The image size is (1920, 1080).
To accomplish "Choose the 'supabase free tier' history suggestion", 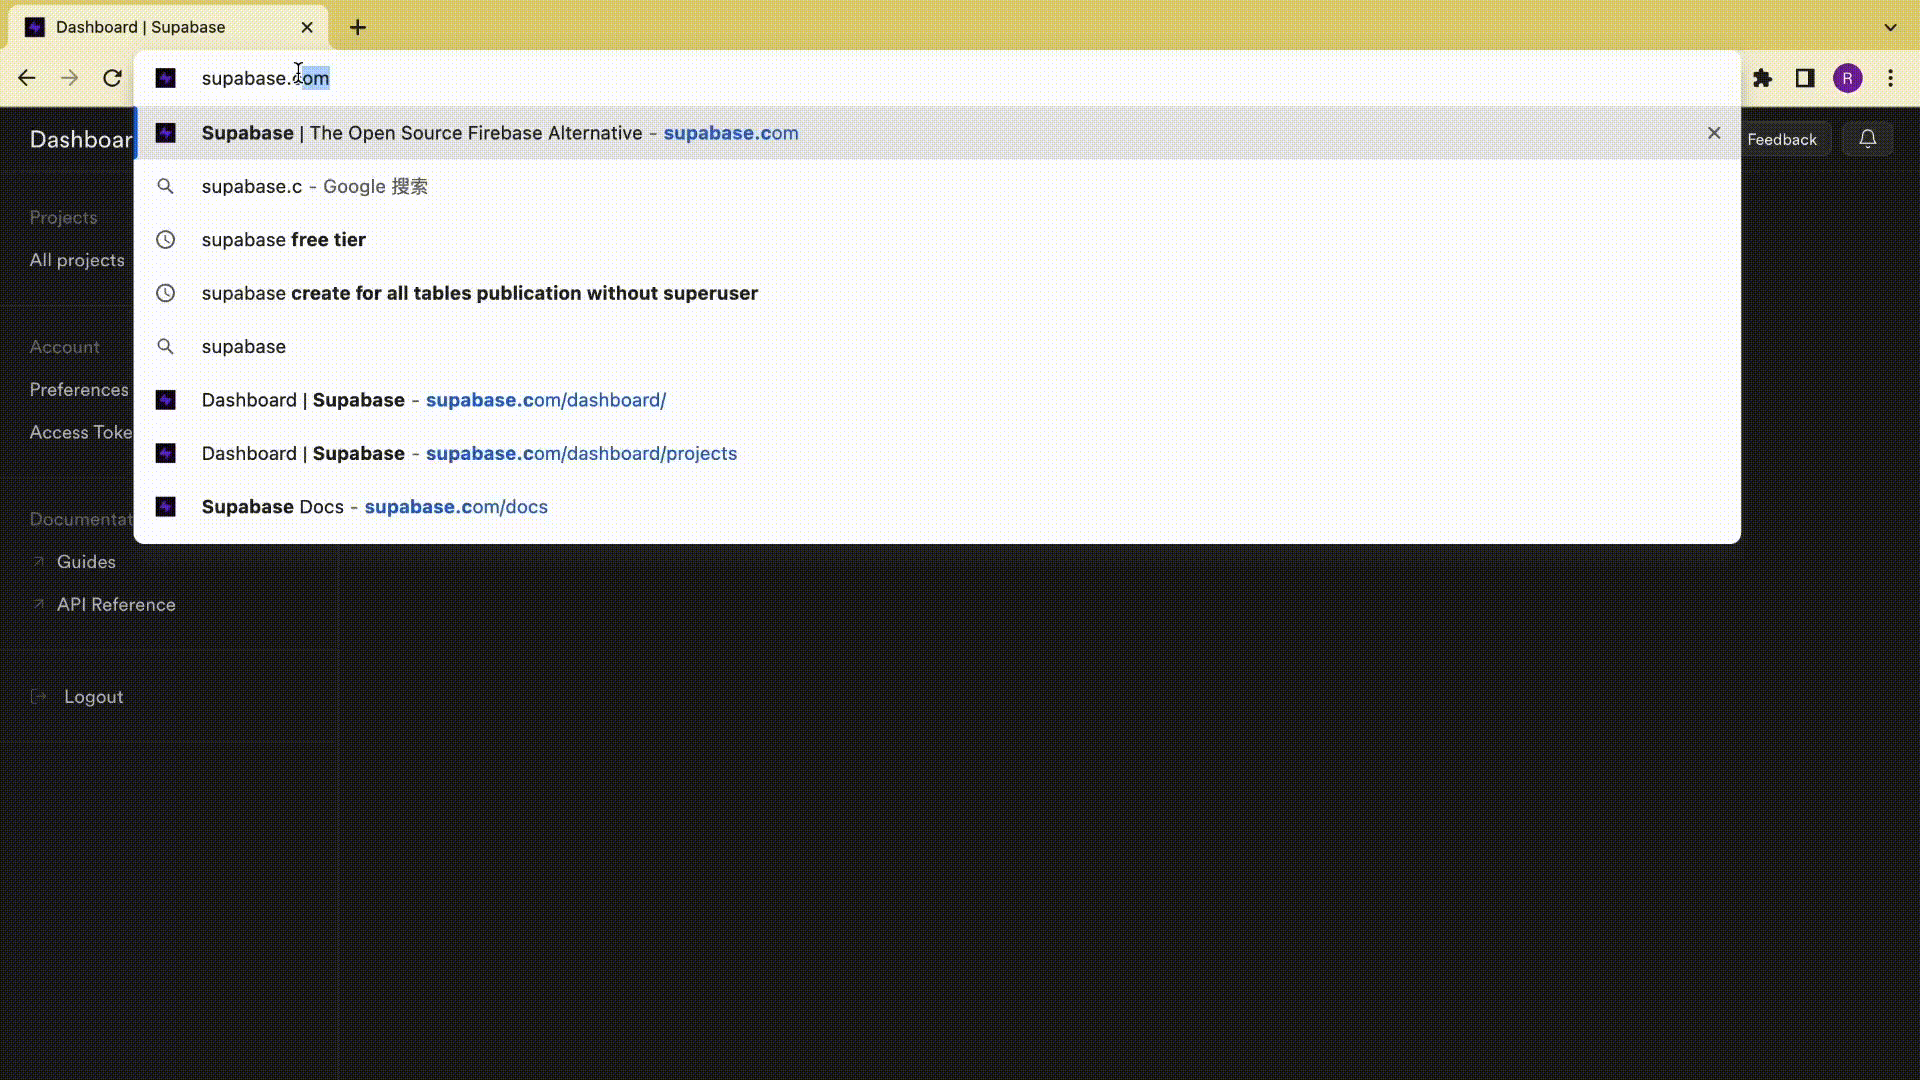I will [x=937, y=240].
